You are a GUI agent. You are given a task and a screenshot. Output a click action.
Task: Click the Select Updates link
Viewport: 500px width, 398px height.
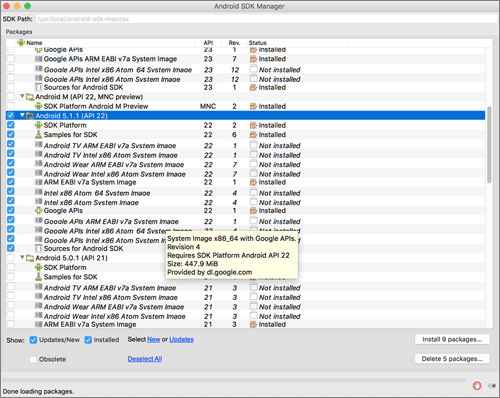pyautogui.click(x=181, y=339)
